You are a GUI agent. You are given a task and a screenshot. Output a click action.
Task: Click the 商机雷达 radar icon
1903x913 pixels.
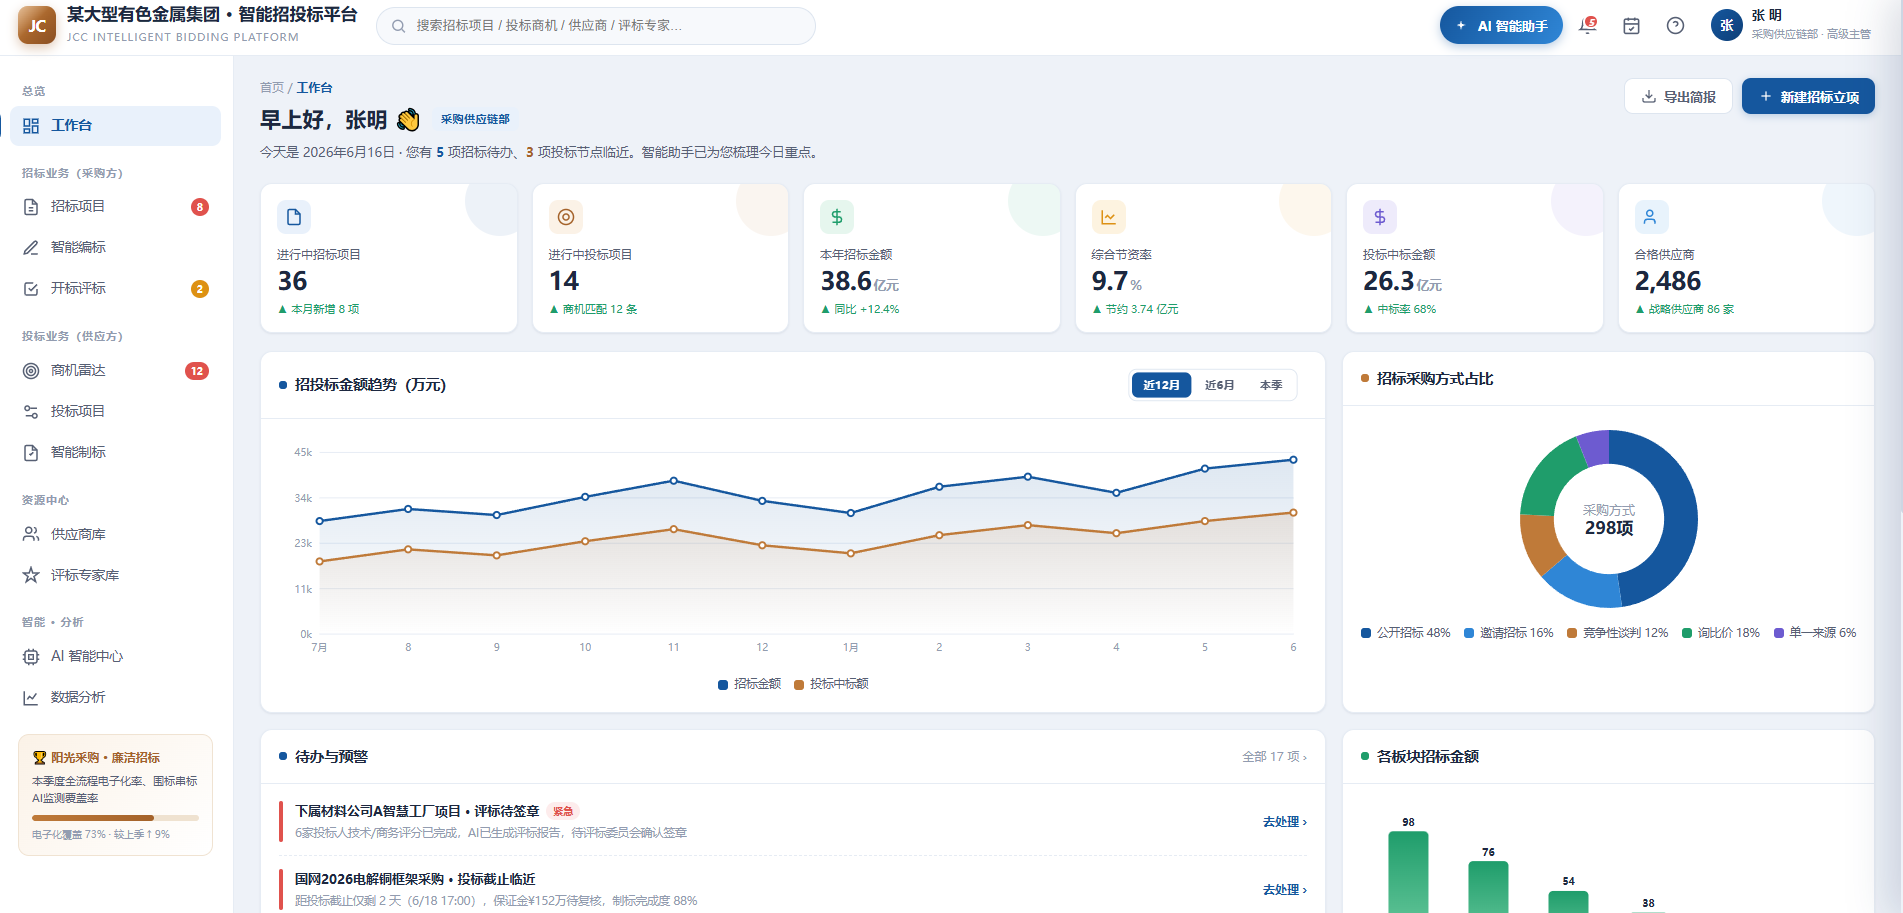pyautogui.click(x=31, y=371)
